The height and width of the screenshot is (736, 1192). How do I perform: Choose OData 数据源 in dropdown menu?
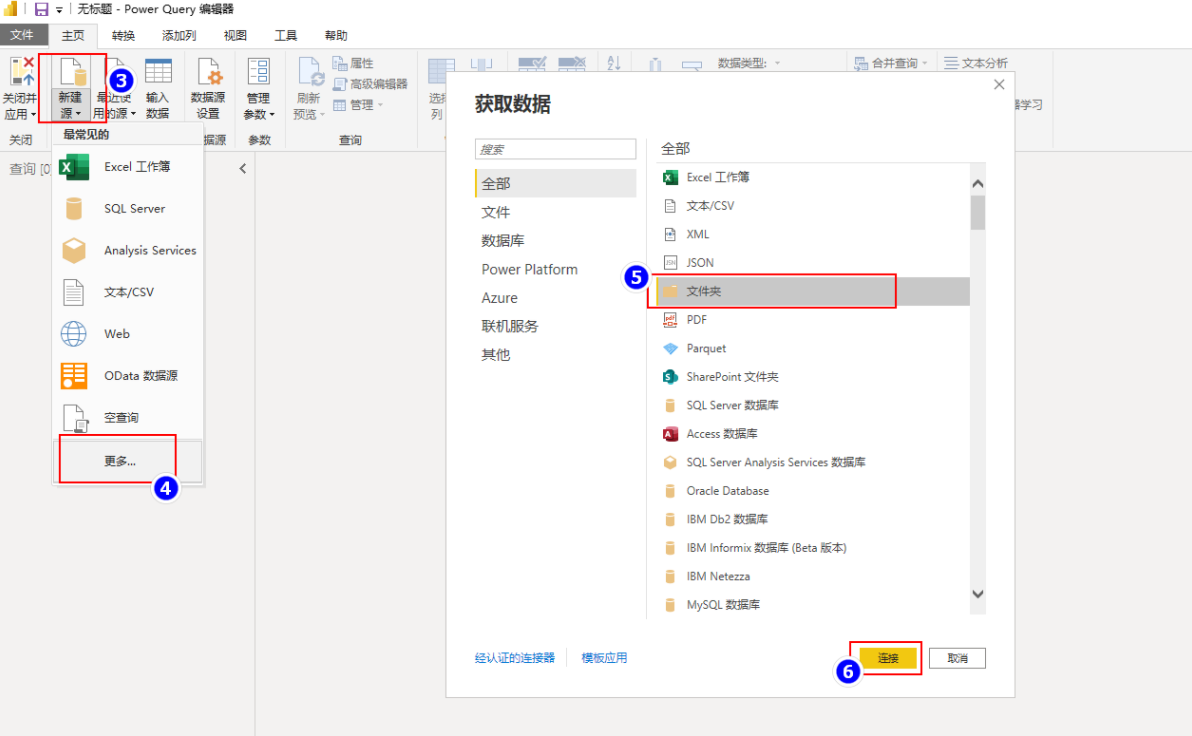128,376
